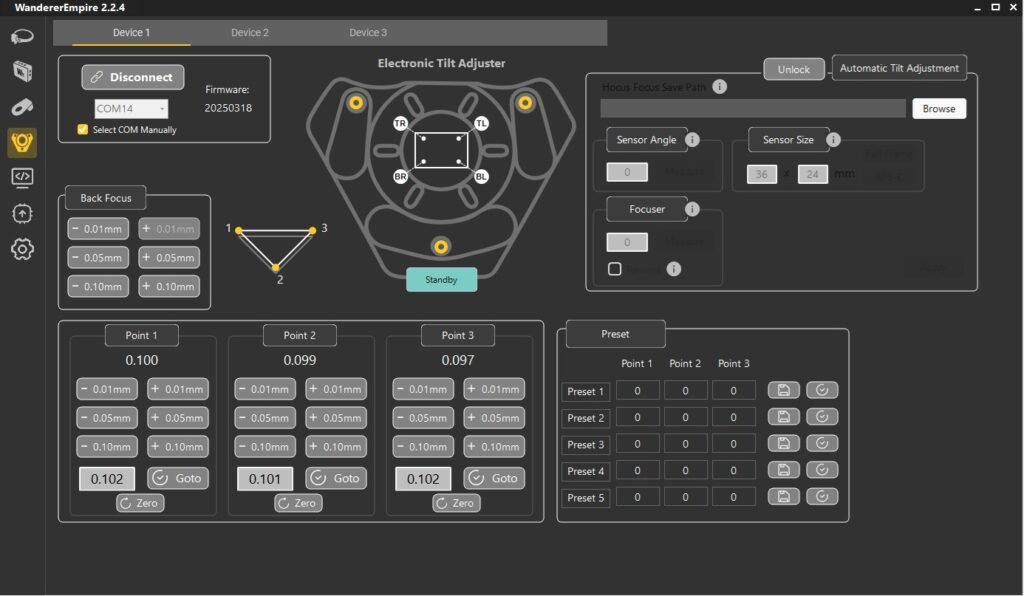1024x596 pixels.
Task: Open the firmware upload chip sidebar icon
Action: tap(22, 213)
